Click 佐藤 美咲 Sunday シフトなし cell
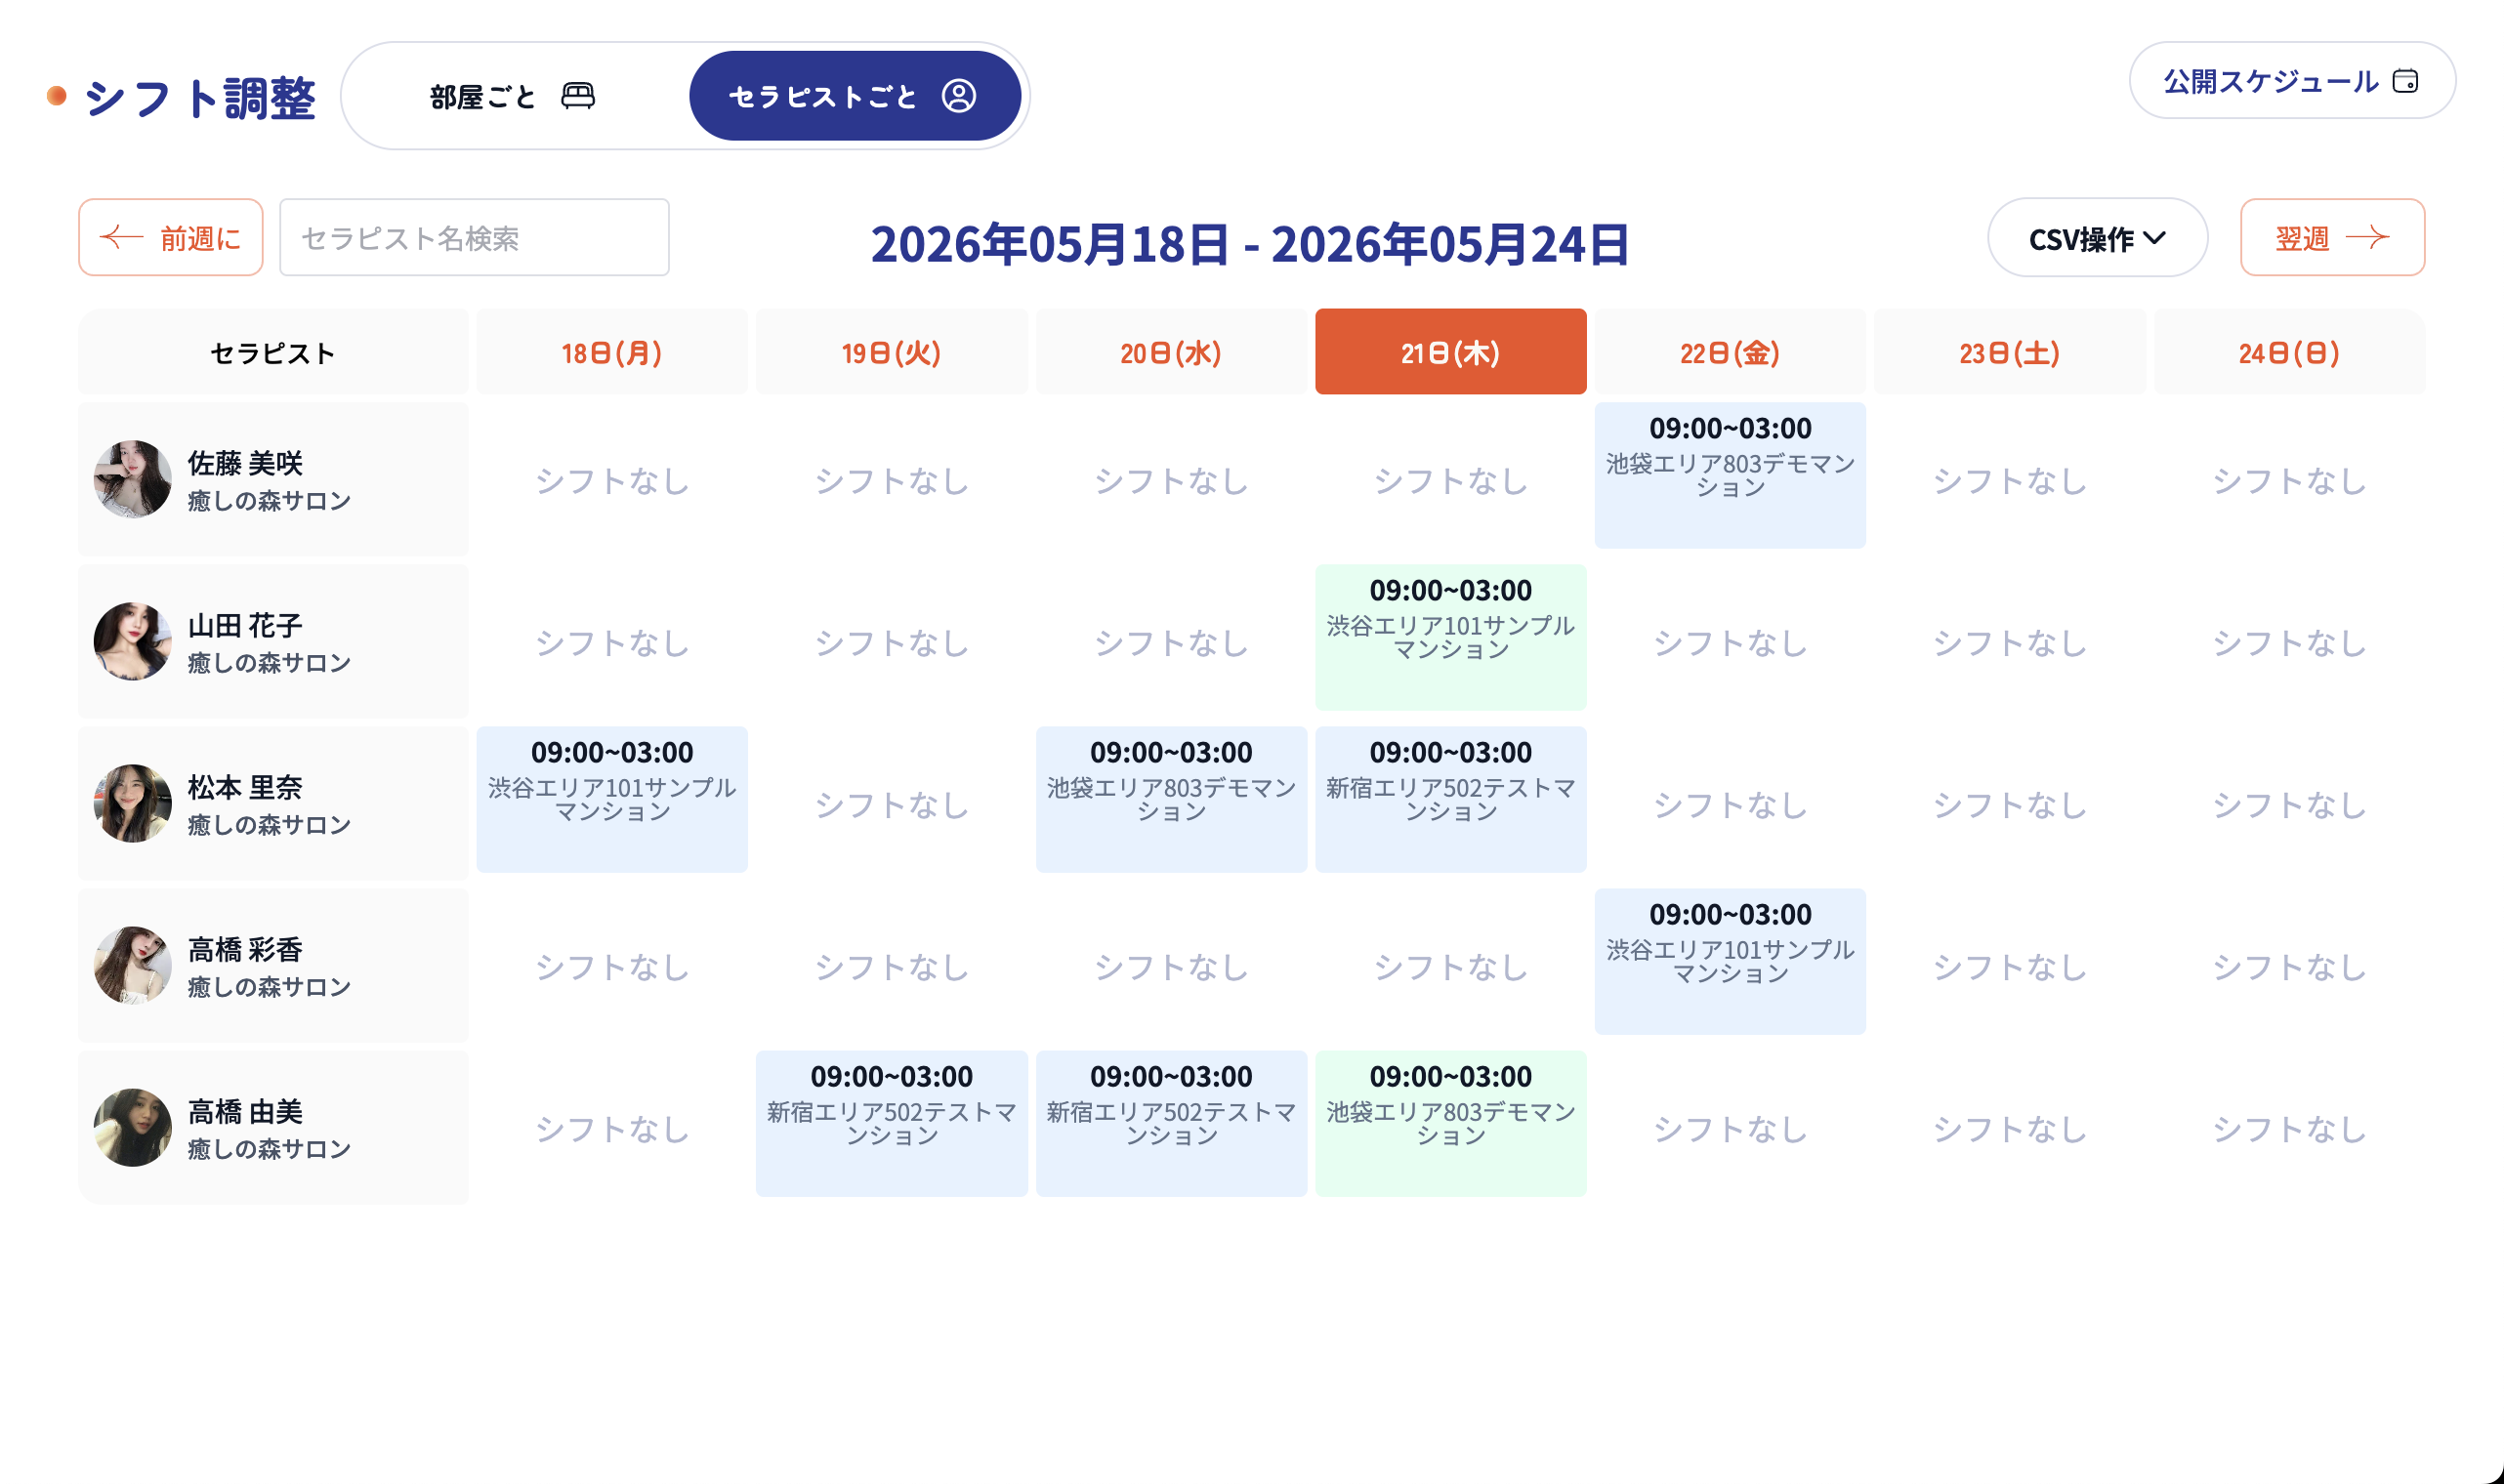The image size is (2504, 1484). [x=2289, y=481]
